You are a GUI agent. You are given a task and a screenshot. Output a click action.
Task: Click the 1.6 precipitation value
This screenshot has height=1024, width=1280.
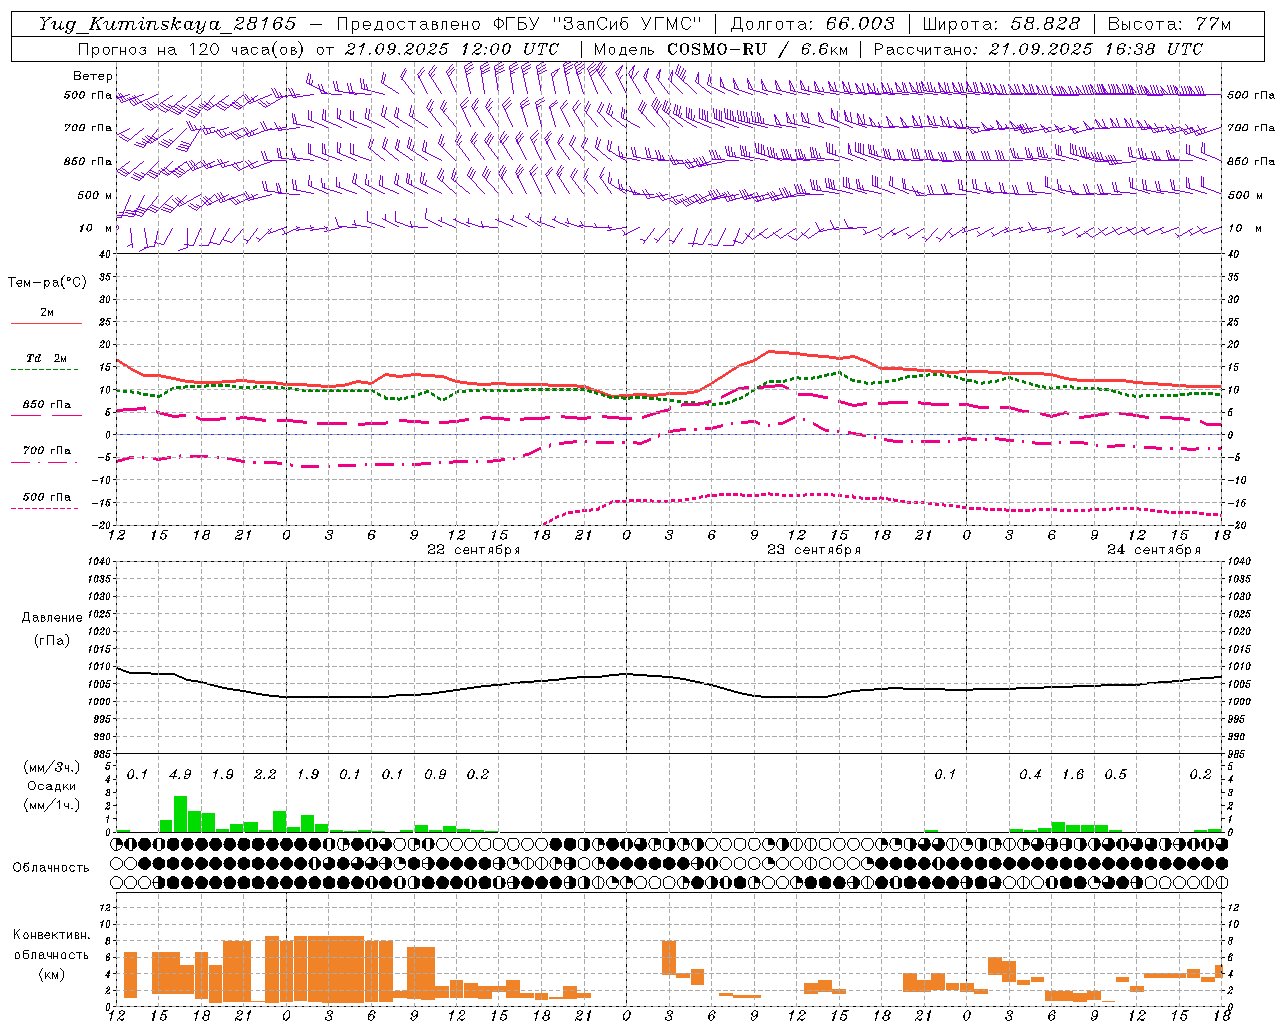1073,775
